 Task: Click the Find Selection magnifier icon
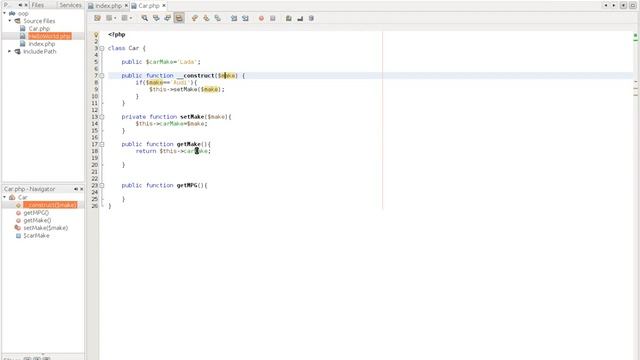144,18
